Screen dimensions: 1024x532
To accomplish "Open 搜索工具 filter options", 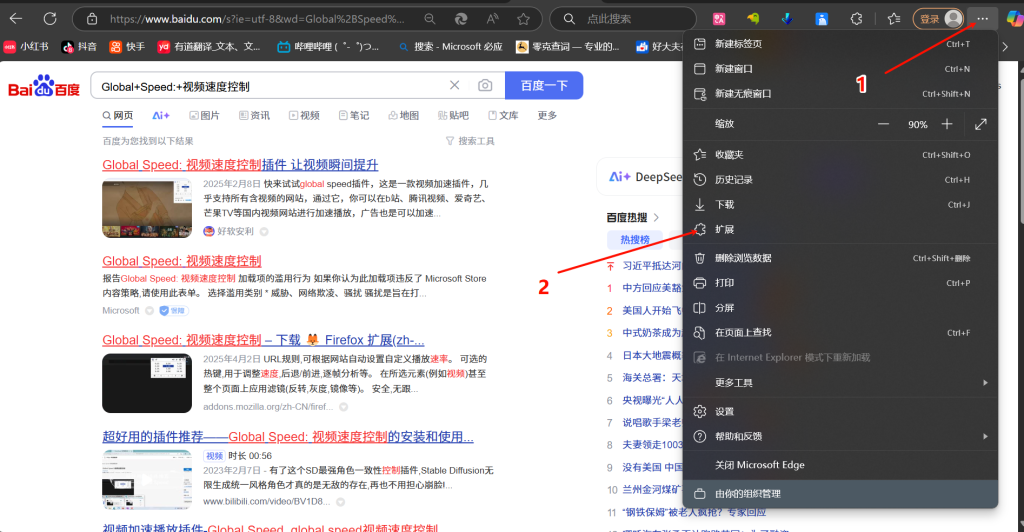I will [x=470, y=141].
